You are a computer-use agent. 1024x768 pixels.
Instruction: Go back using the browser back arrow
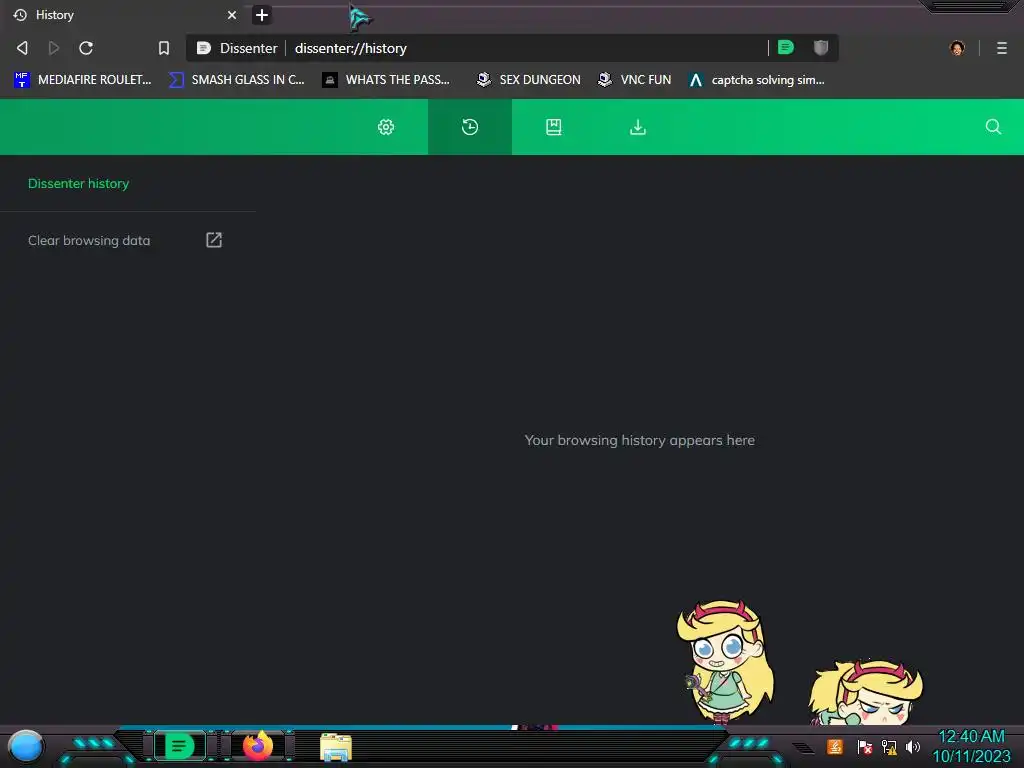tap(22, 48)
